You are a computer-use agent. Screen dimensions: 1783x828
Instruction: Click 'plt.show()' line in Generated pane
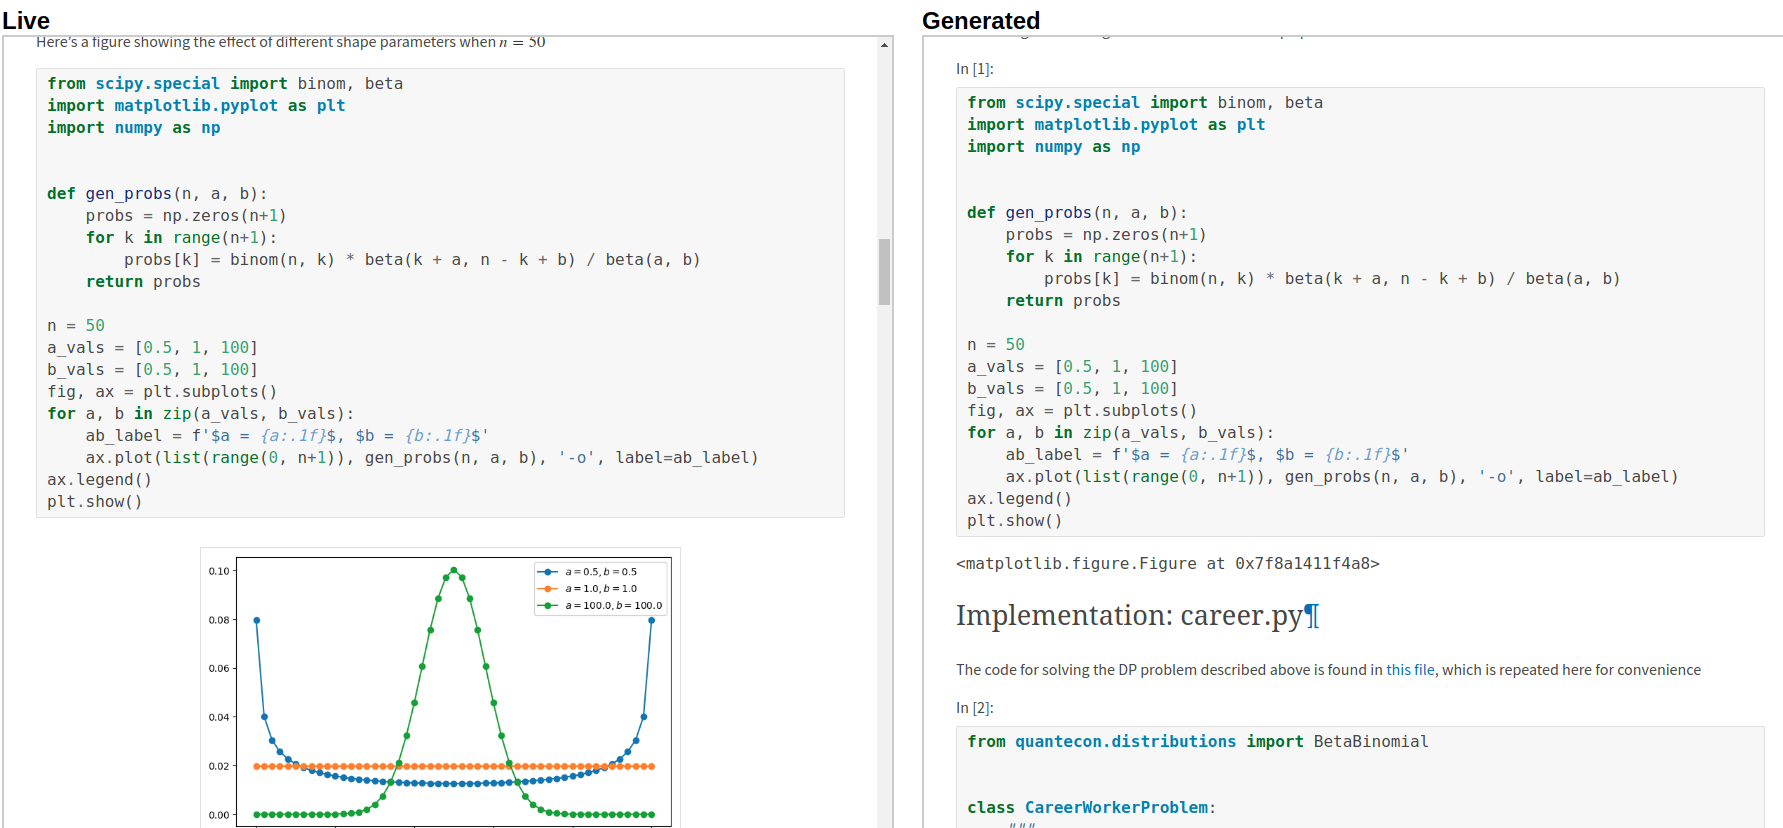click(1015, 521)
